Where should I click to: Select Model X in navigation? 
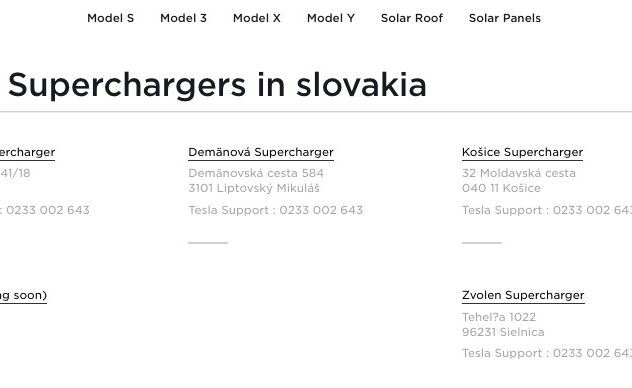coord(257,18)
